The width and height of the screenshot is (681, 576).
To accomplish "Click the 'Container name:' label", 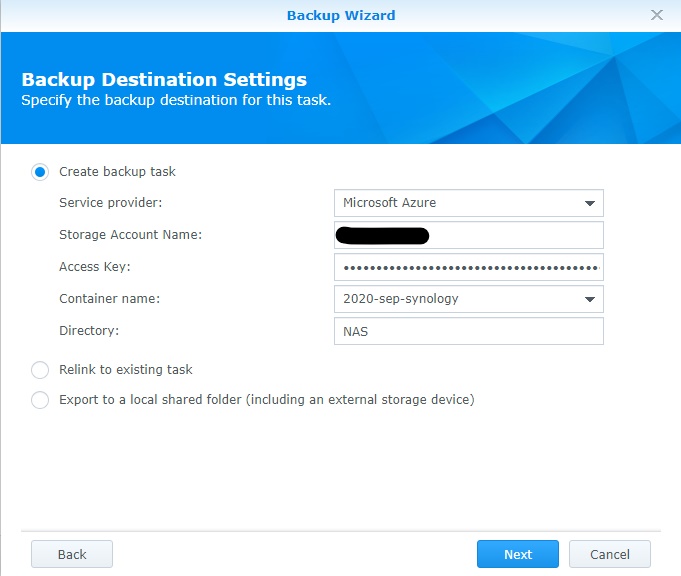I will point(109,299).
